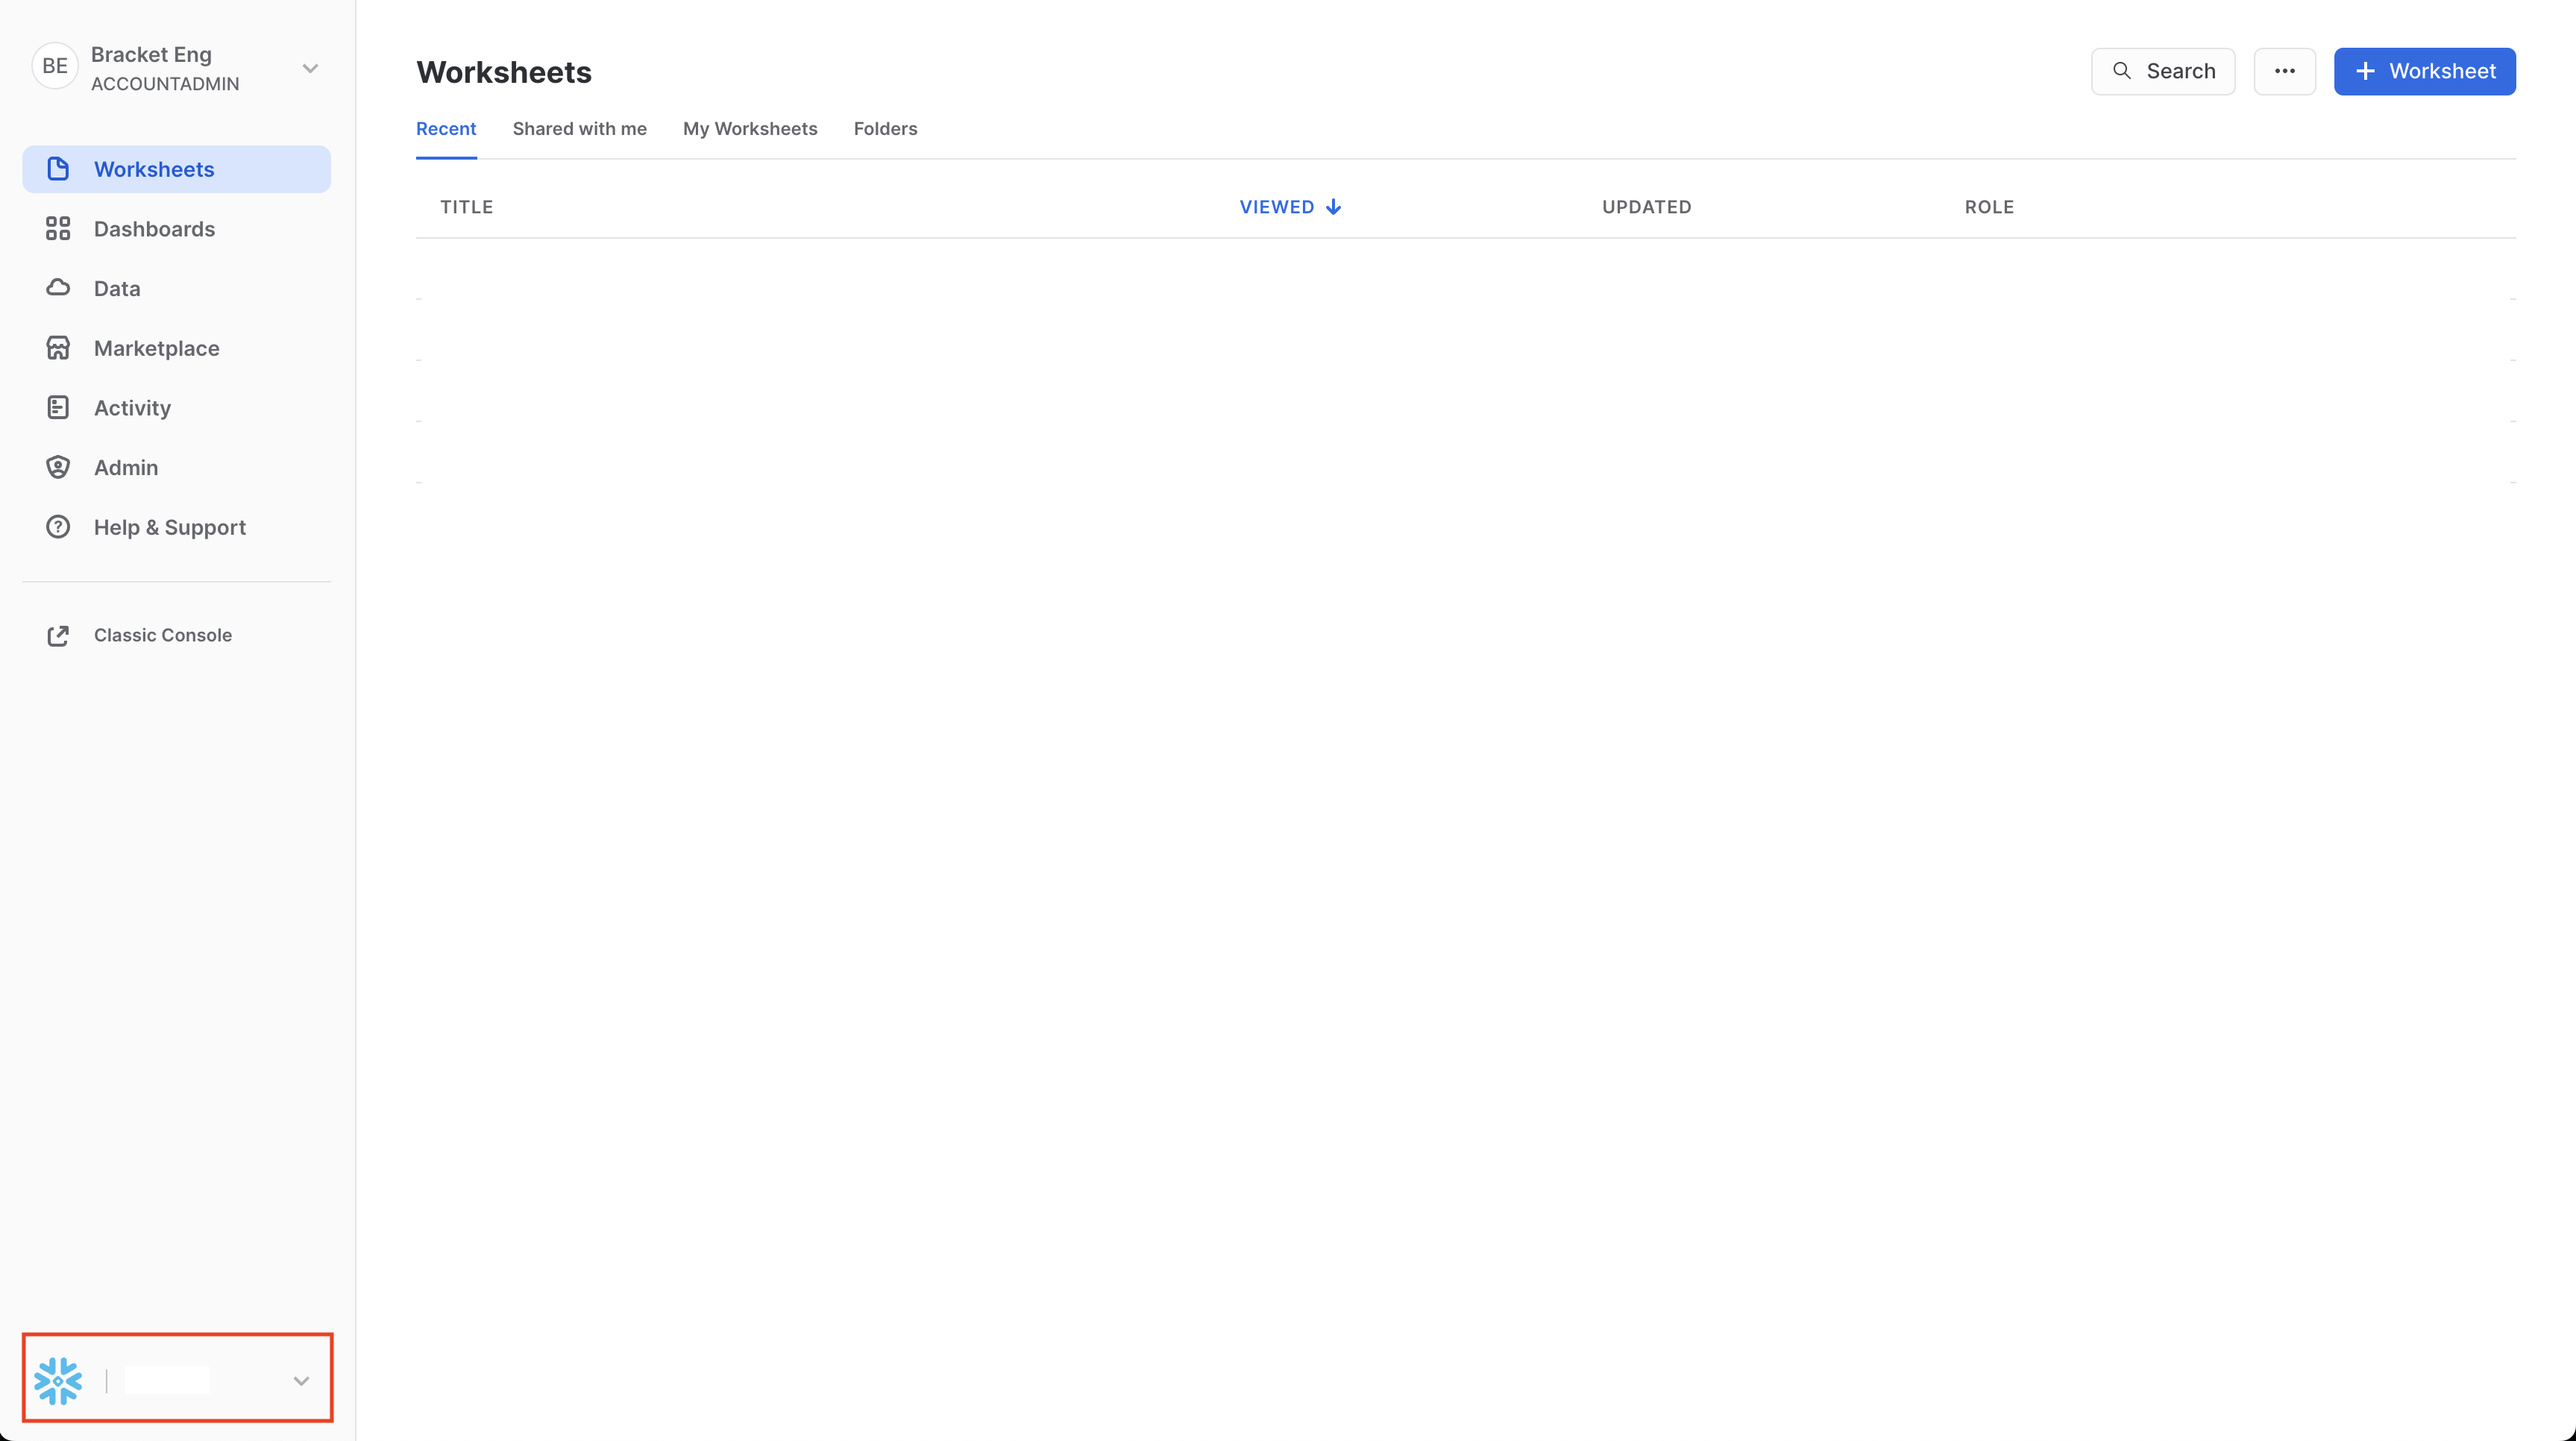Expand the account switcher chevron at bottom
The height and width of the screenshot is (1441, 2576).
point(301,1381)
